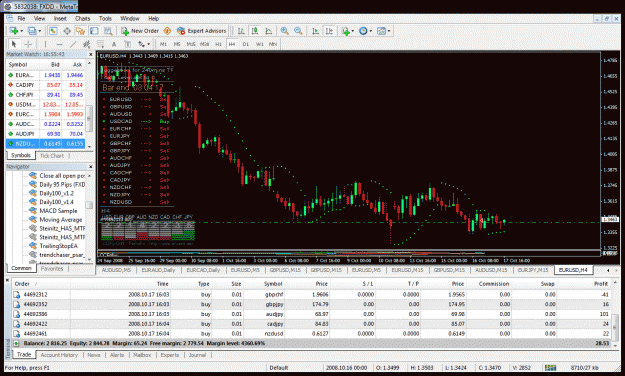Open the Profiles toolbar button
This screenshot has width=625, height=376.
click(x=33, y=31)
